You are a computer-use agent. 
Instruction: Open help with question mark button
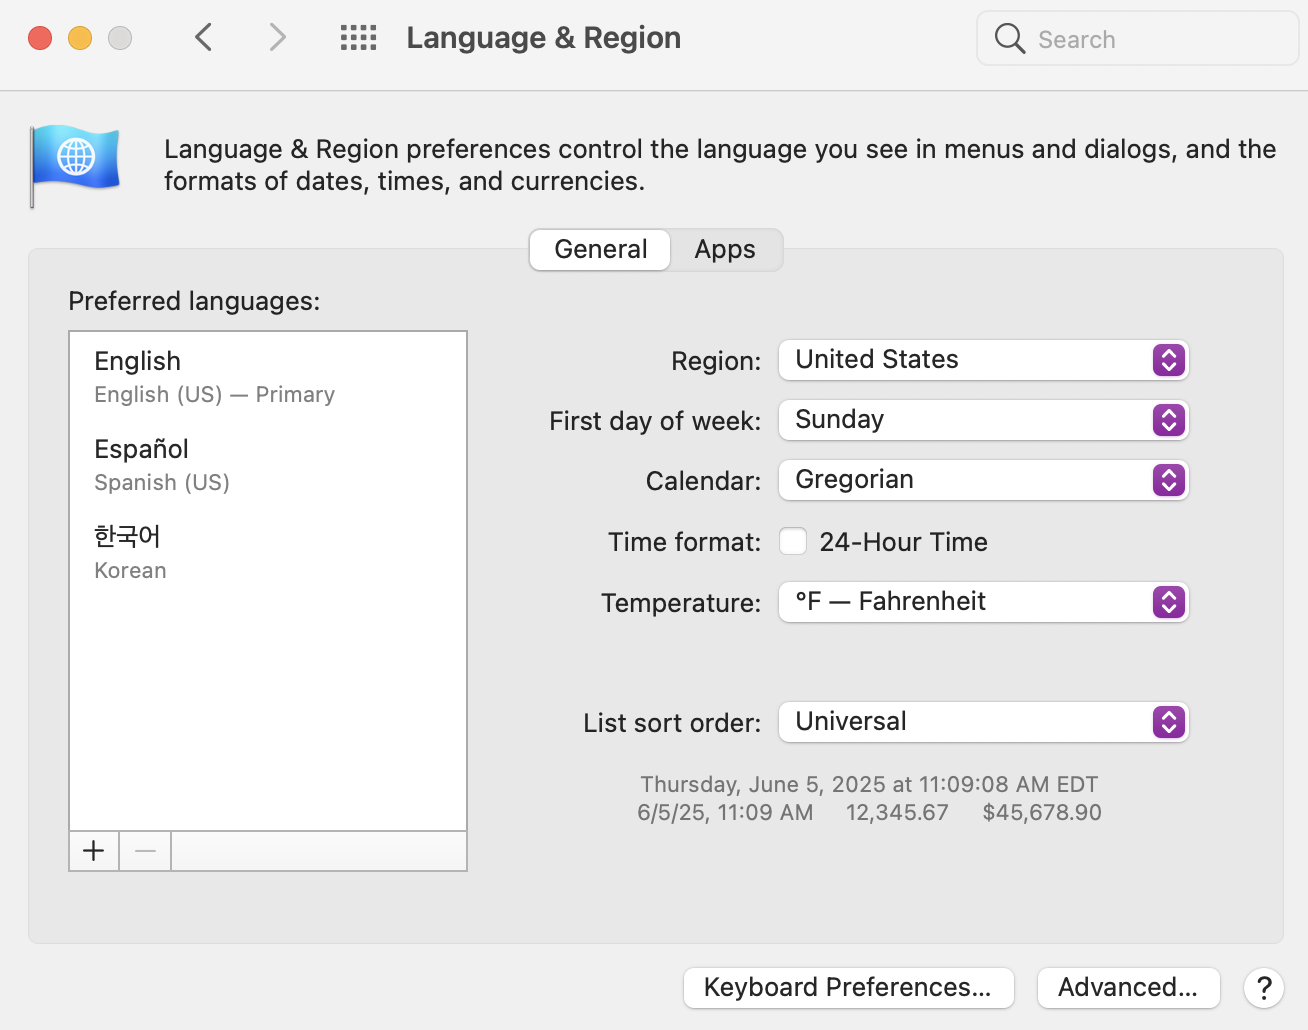pos(1264,988)
